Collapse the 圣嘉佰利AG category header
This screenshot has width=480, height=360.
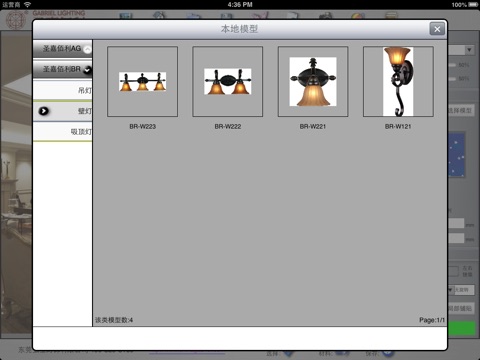point(63,49)
